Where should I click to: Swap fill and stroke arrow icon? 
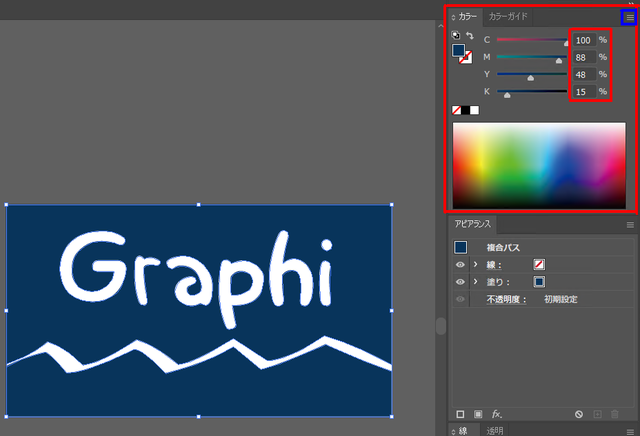(x=470, y=36)
